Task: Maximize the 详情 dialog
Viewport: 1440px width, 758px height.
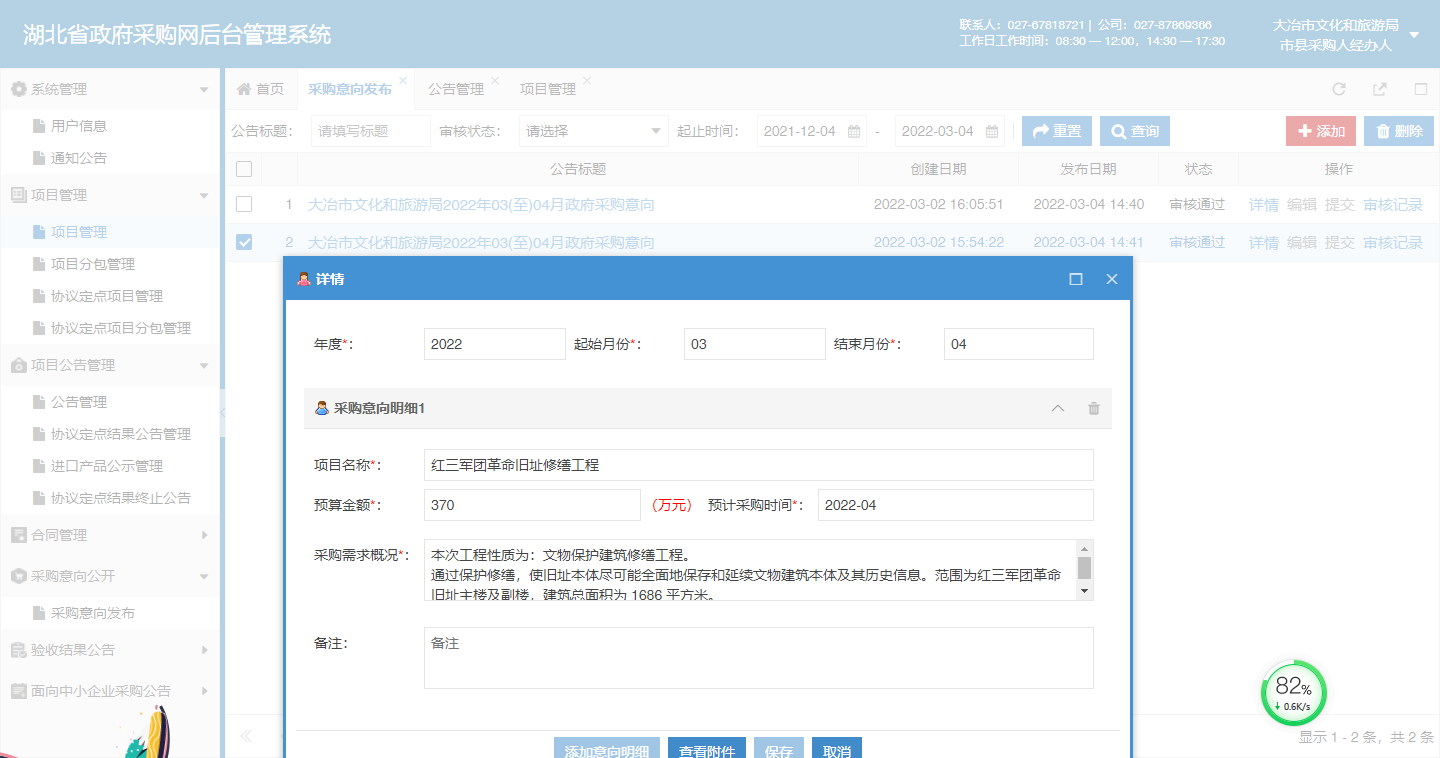Action: point(1076,279)
